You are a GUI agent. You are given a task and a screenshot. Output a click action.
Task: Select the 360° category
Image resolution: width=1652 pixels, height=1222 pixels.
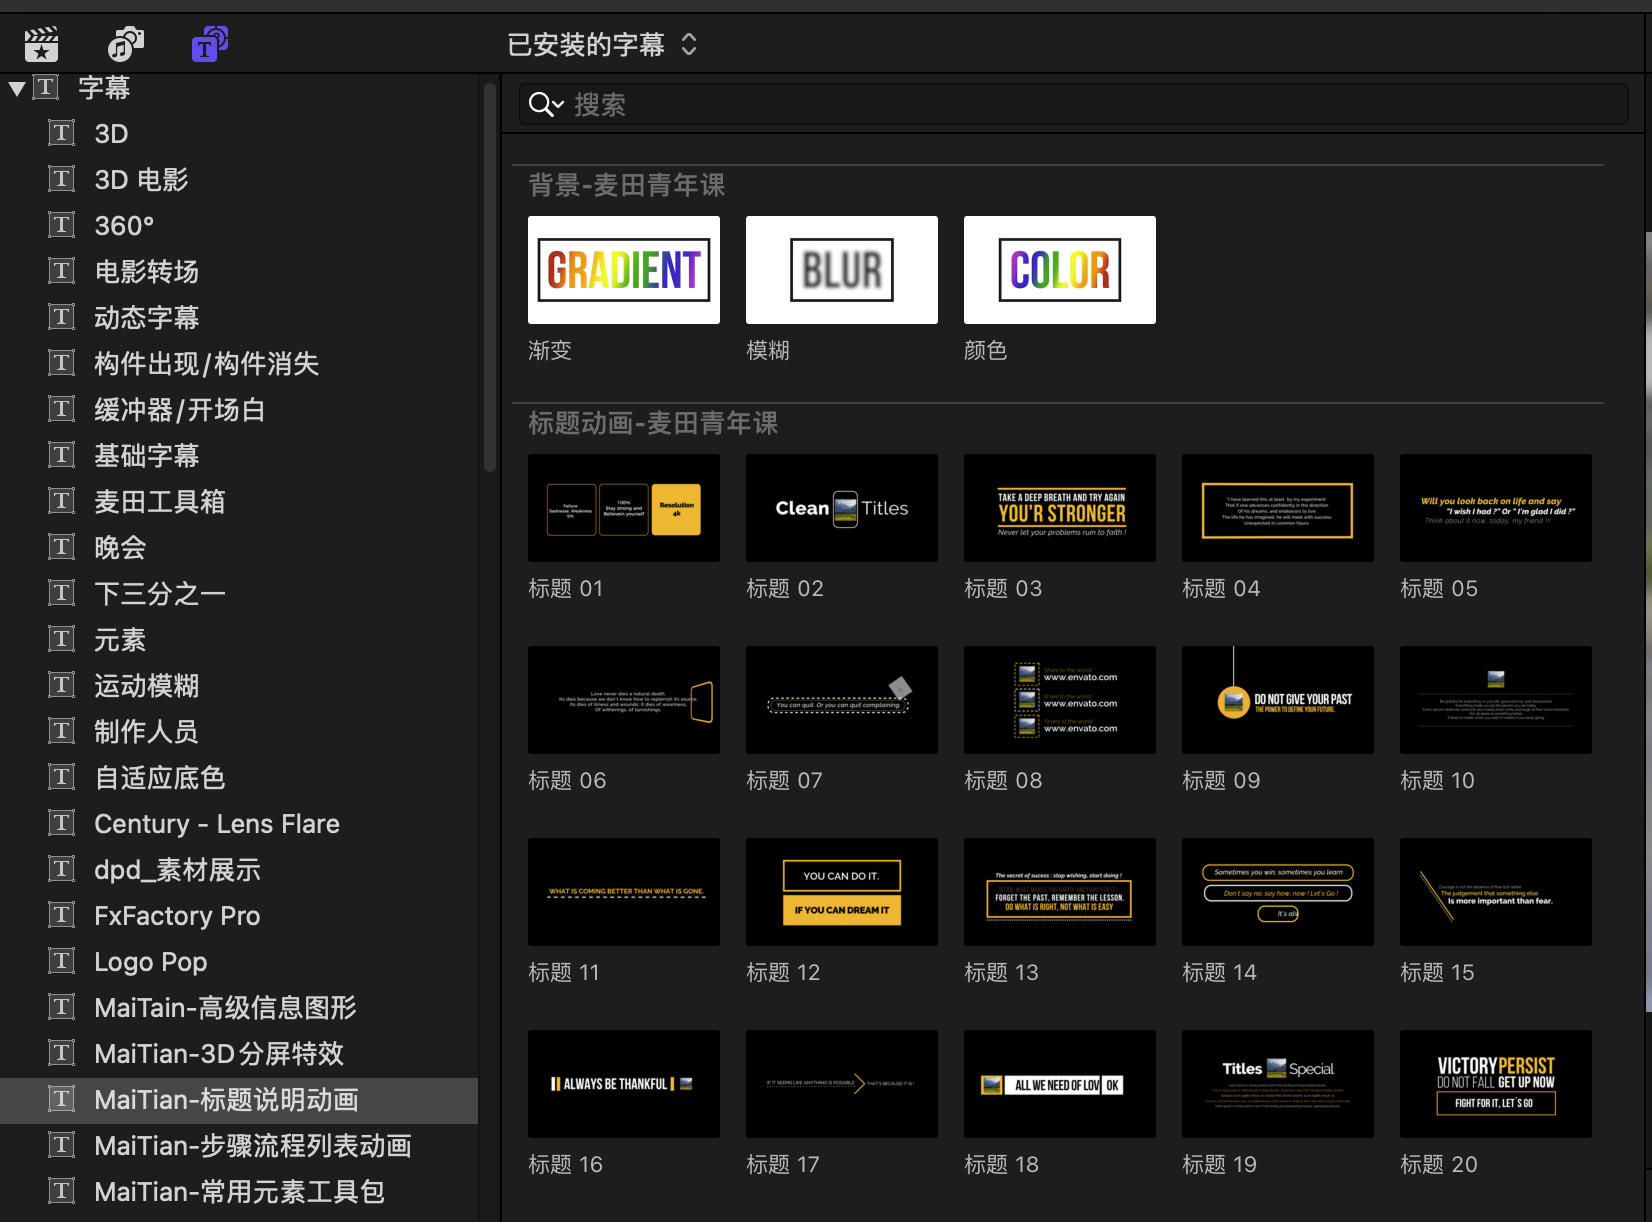tap(240, 226)
